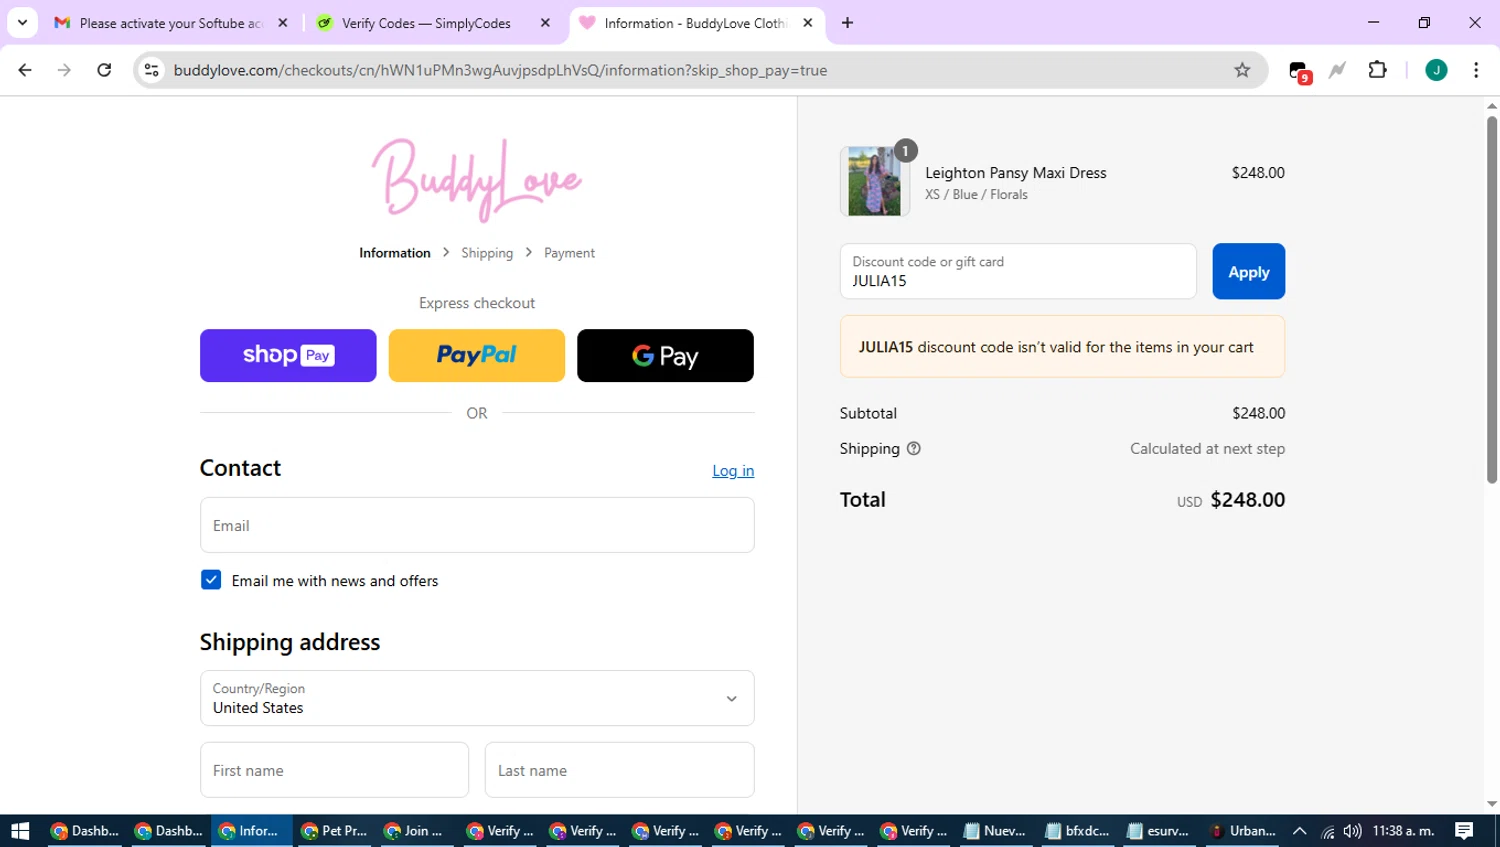1500x847 pixels.
Task: Click the Shipping help question-mark icon
Action: click(913, 449)
